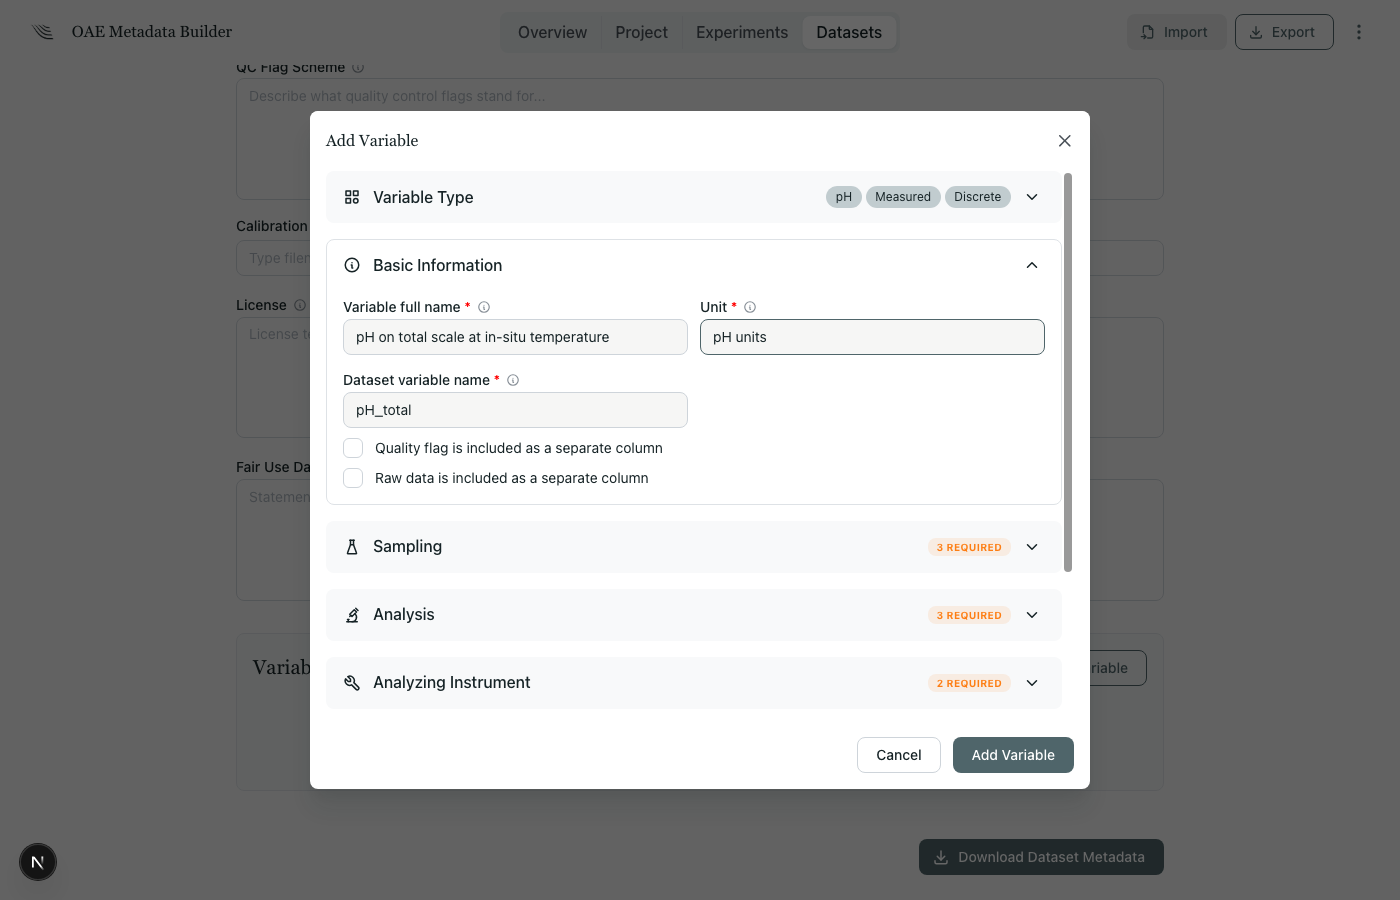Click info icon beside Dataset variable name
This screenshot has width=1400, height=900.
(x=513, y=380)
